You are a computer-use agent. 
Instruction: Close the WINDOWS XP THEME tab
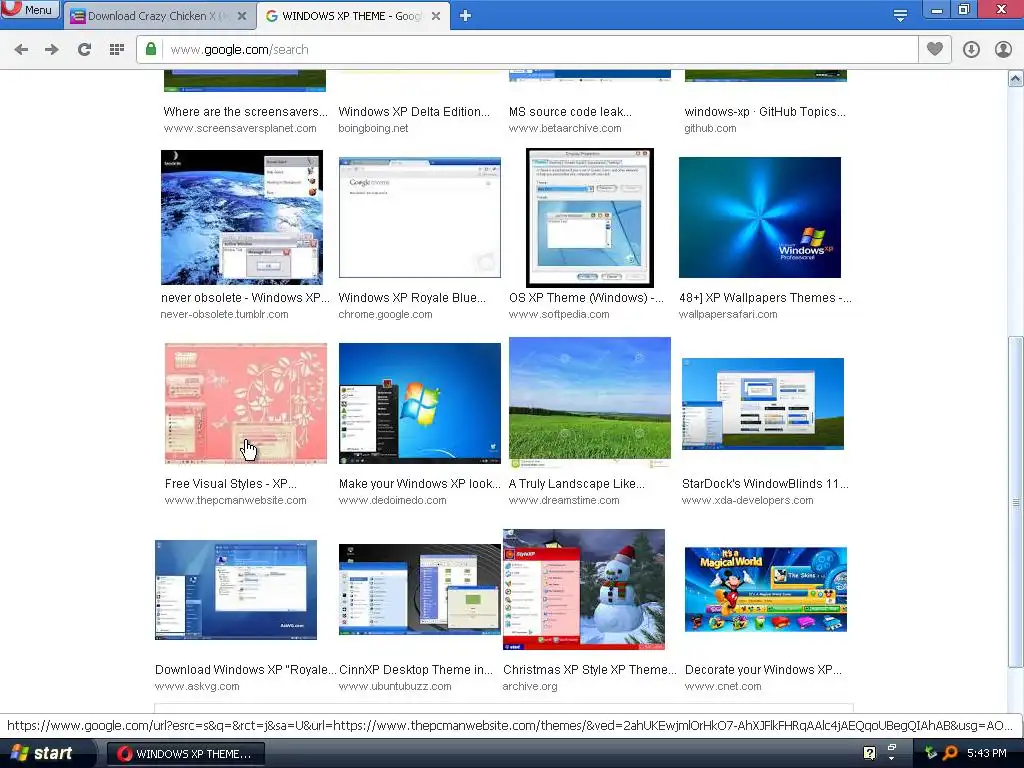[436, 16]
